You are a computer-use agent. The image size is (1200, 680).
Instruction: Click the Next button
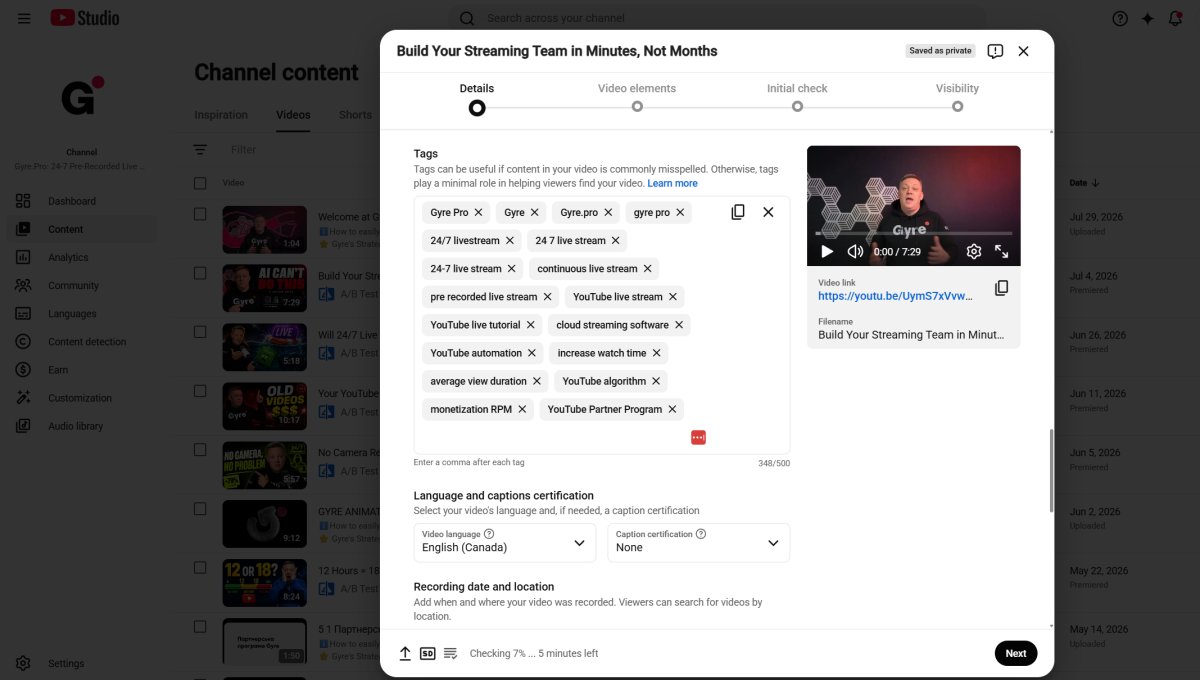pos(1016,653)
